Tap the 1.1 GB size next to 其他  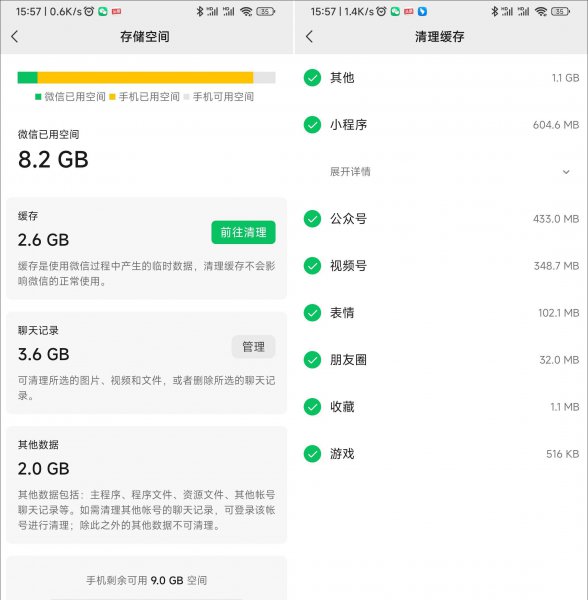[x=565, y=78]
